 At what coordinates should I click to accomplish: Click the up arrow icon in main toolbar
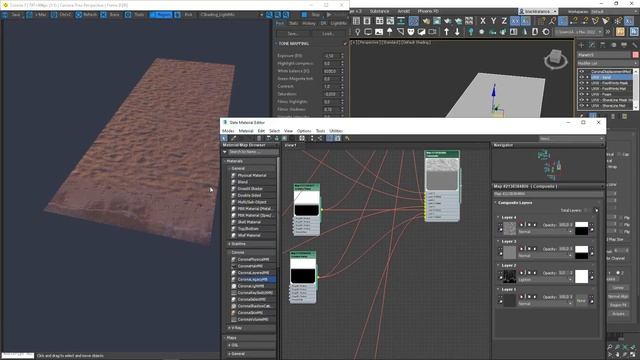point(447,32)
